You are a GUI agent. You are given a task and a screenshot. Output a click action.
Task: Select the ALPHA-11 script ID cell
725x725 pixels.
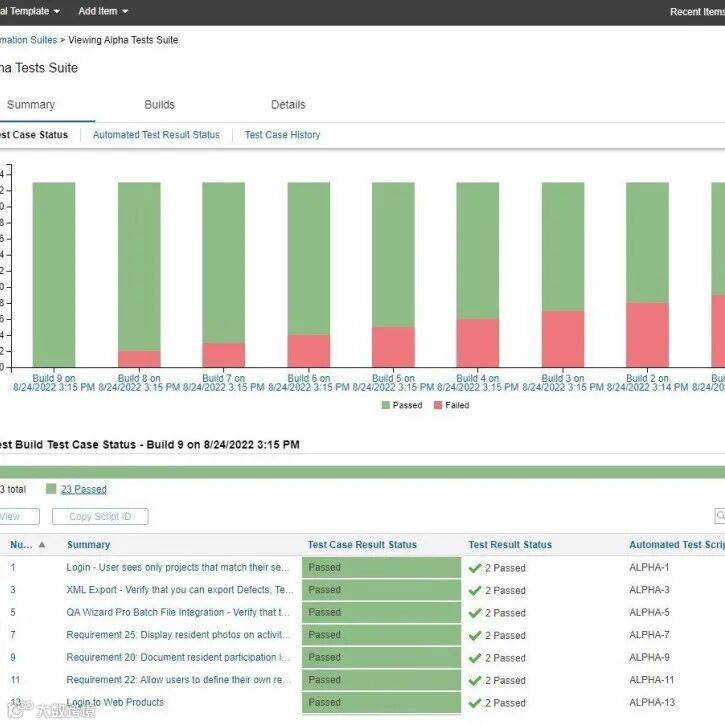click(x=651, y=680)
